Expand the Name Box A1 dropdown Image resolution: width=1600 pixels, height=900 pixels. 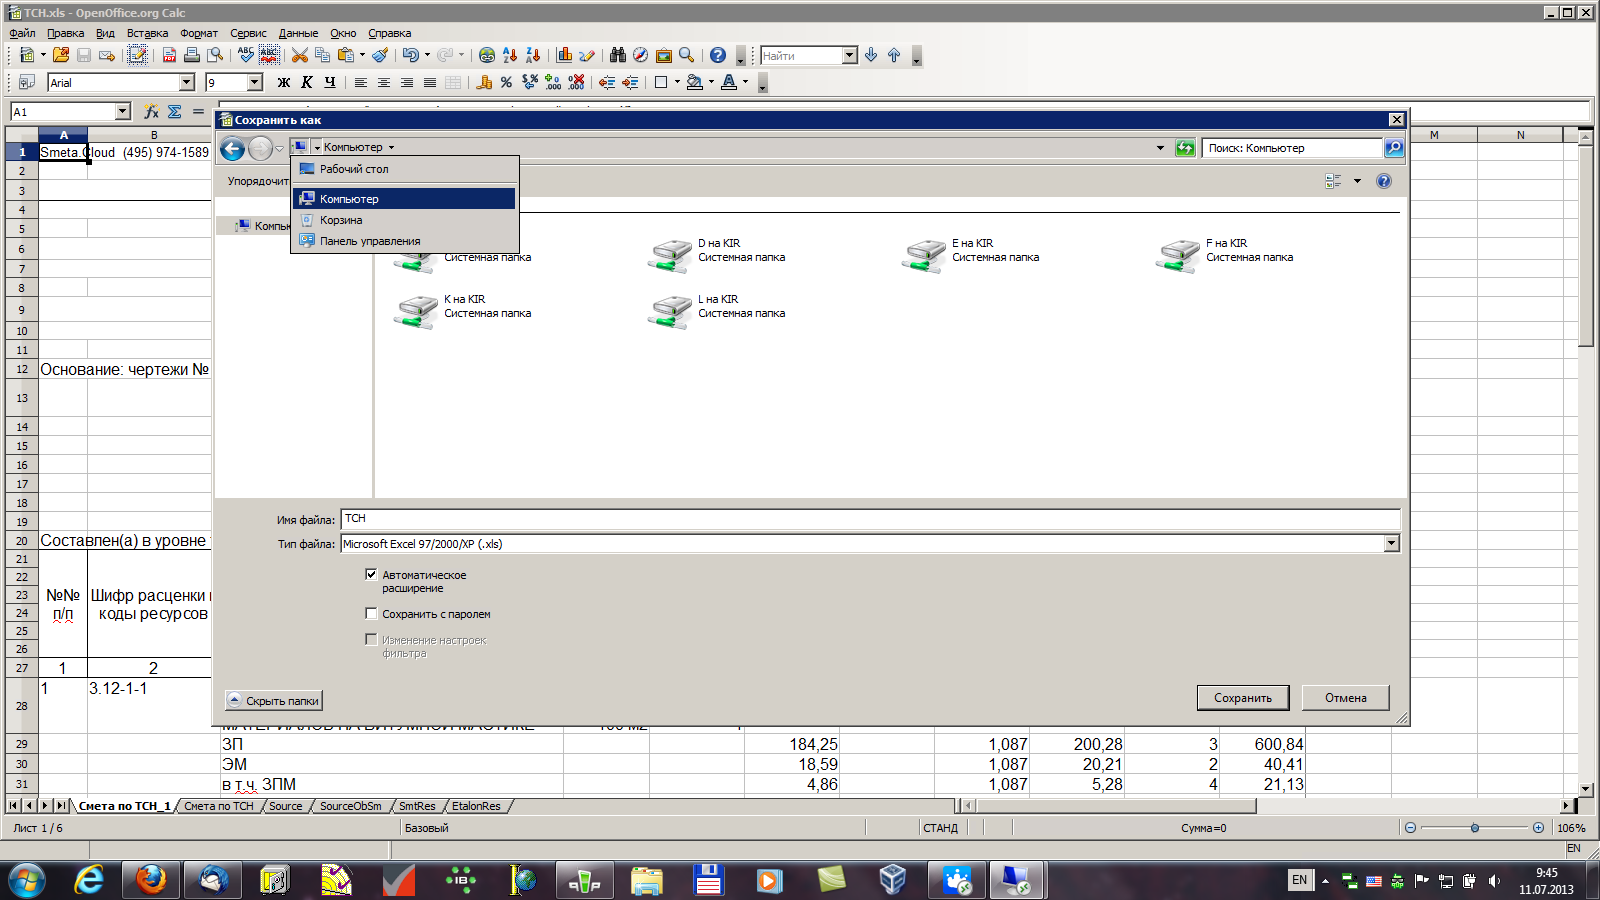(x=123, y=111)
